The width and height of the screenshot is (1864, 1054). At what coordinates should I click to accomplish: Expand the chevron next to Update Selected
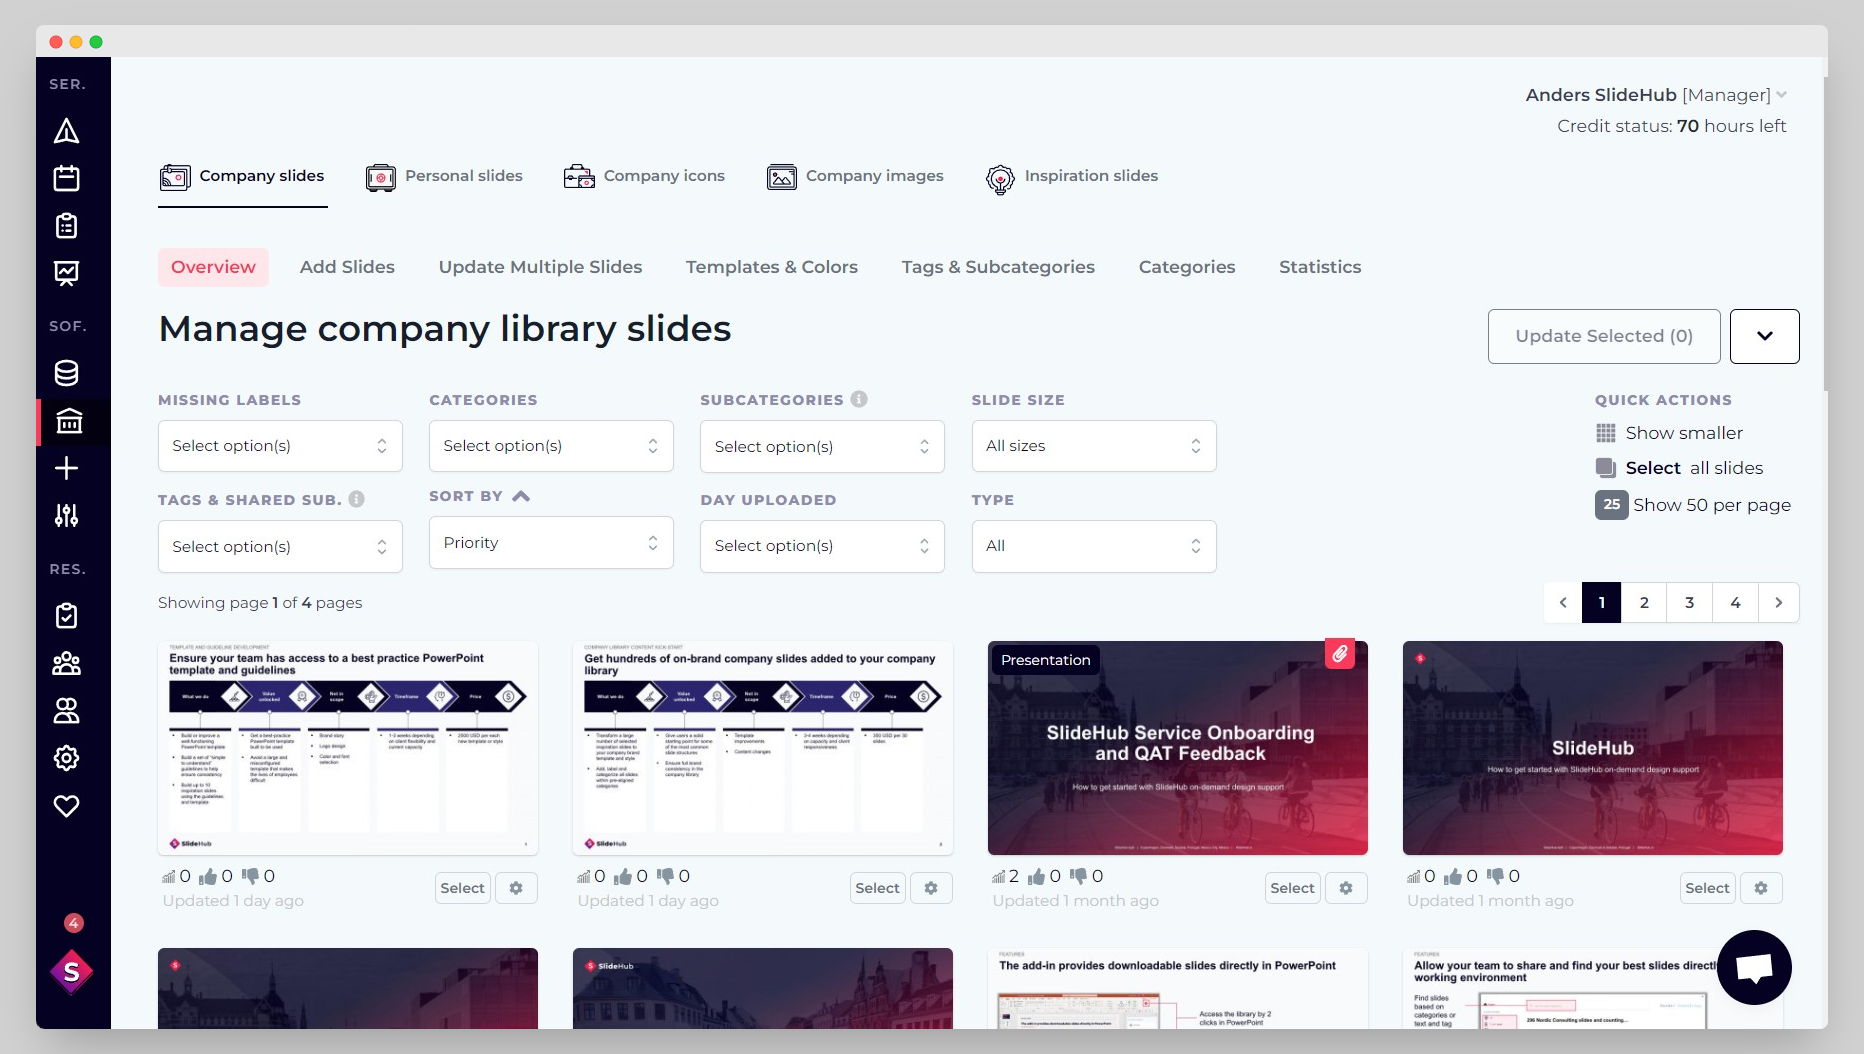click(1765, 336)
